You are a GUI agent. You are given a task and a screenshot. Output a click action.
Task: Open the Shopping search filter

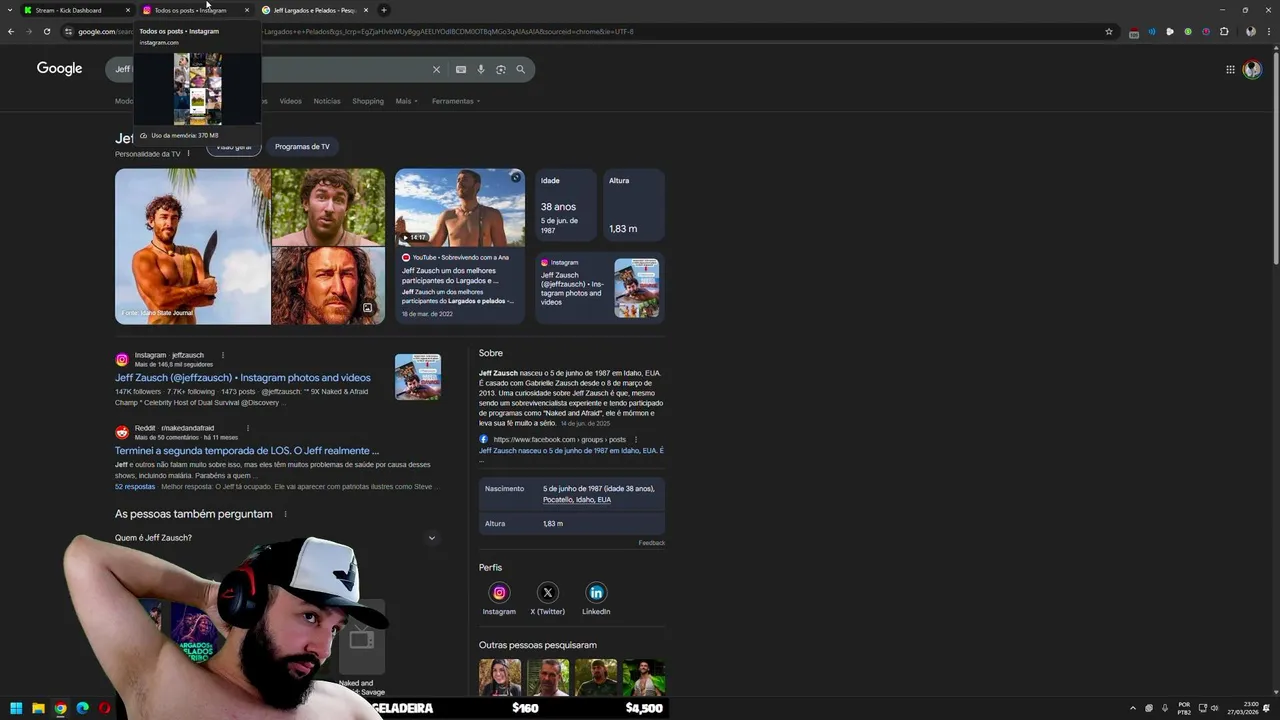pos(368,101)
